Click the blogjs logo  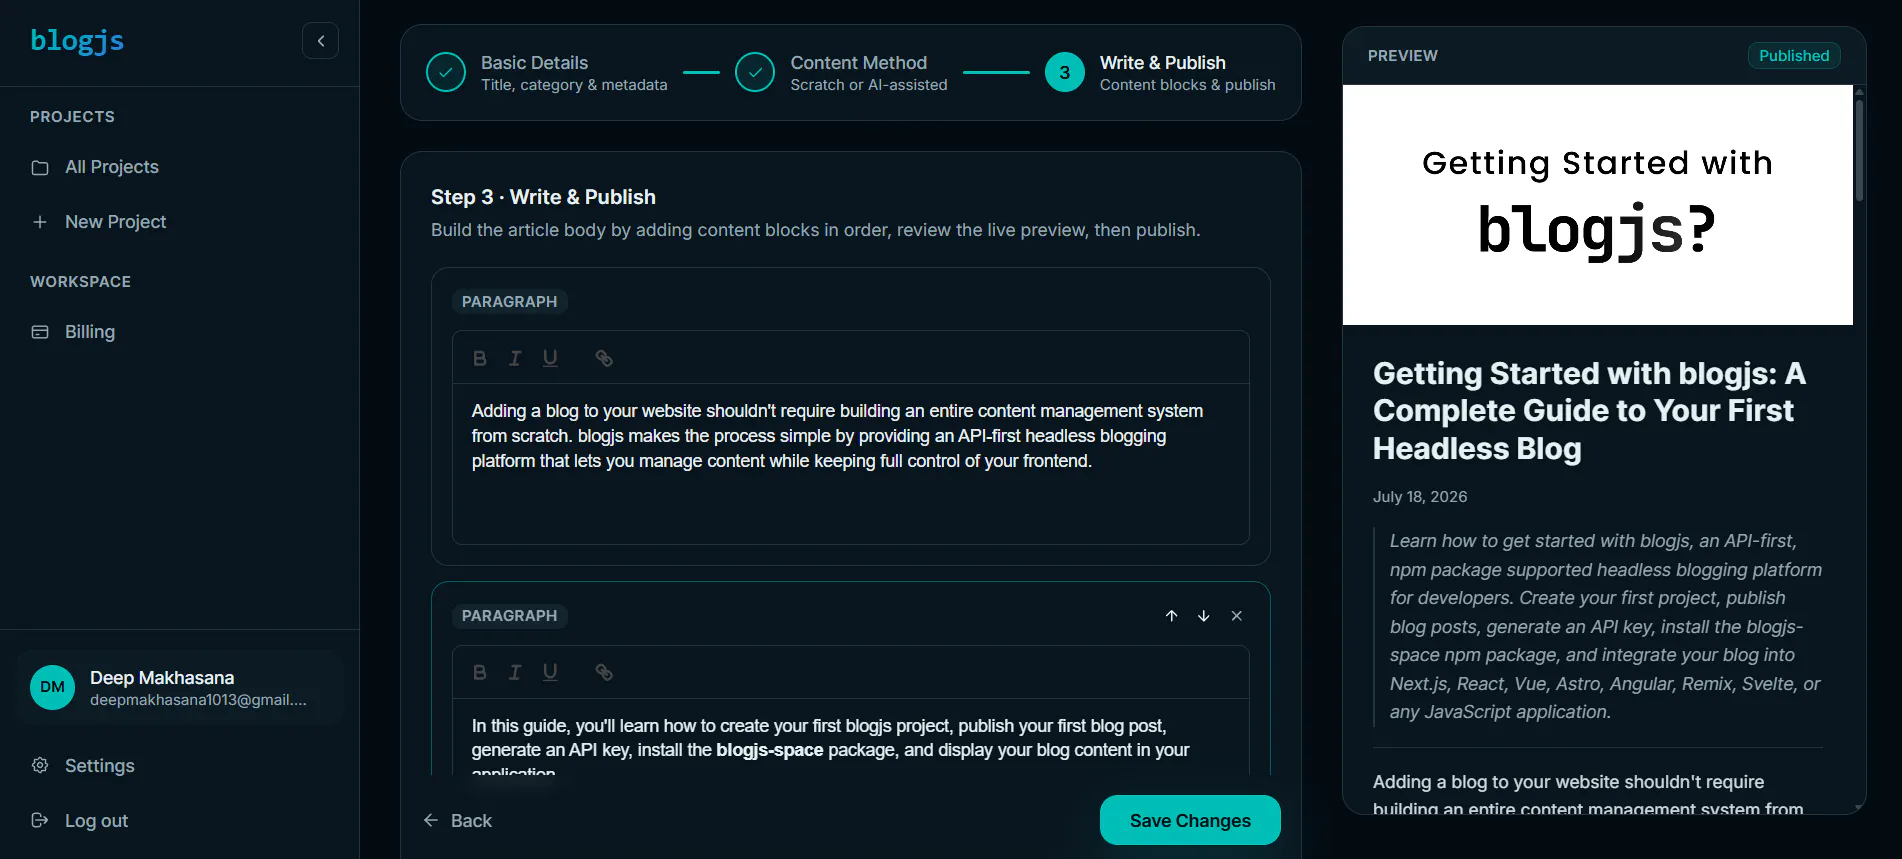(77, 41)
